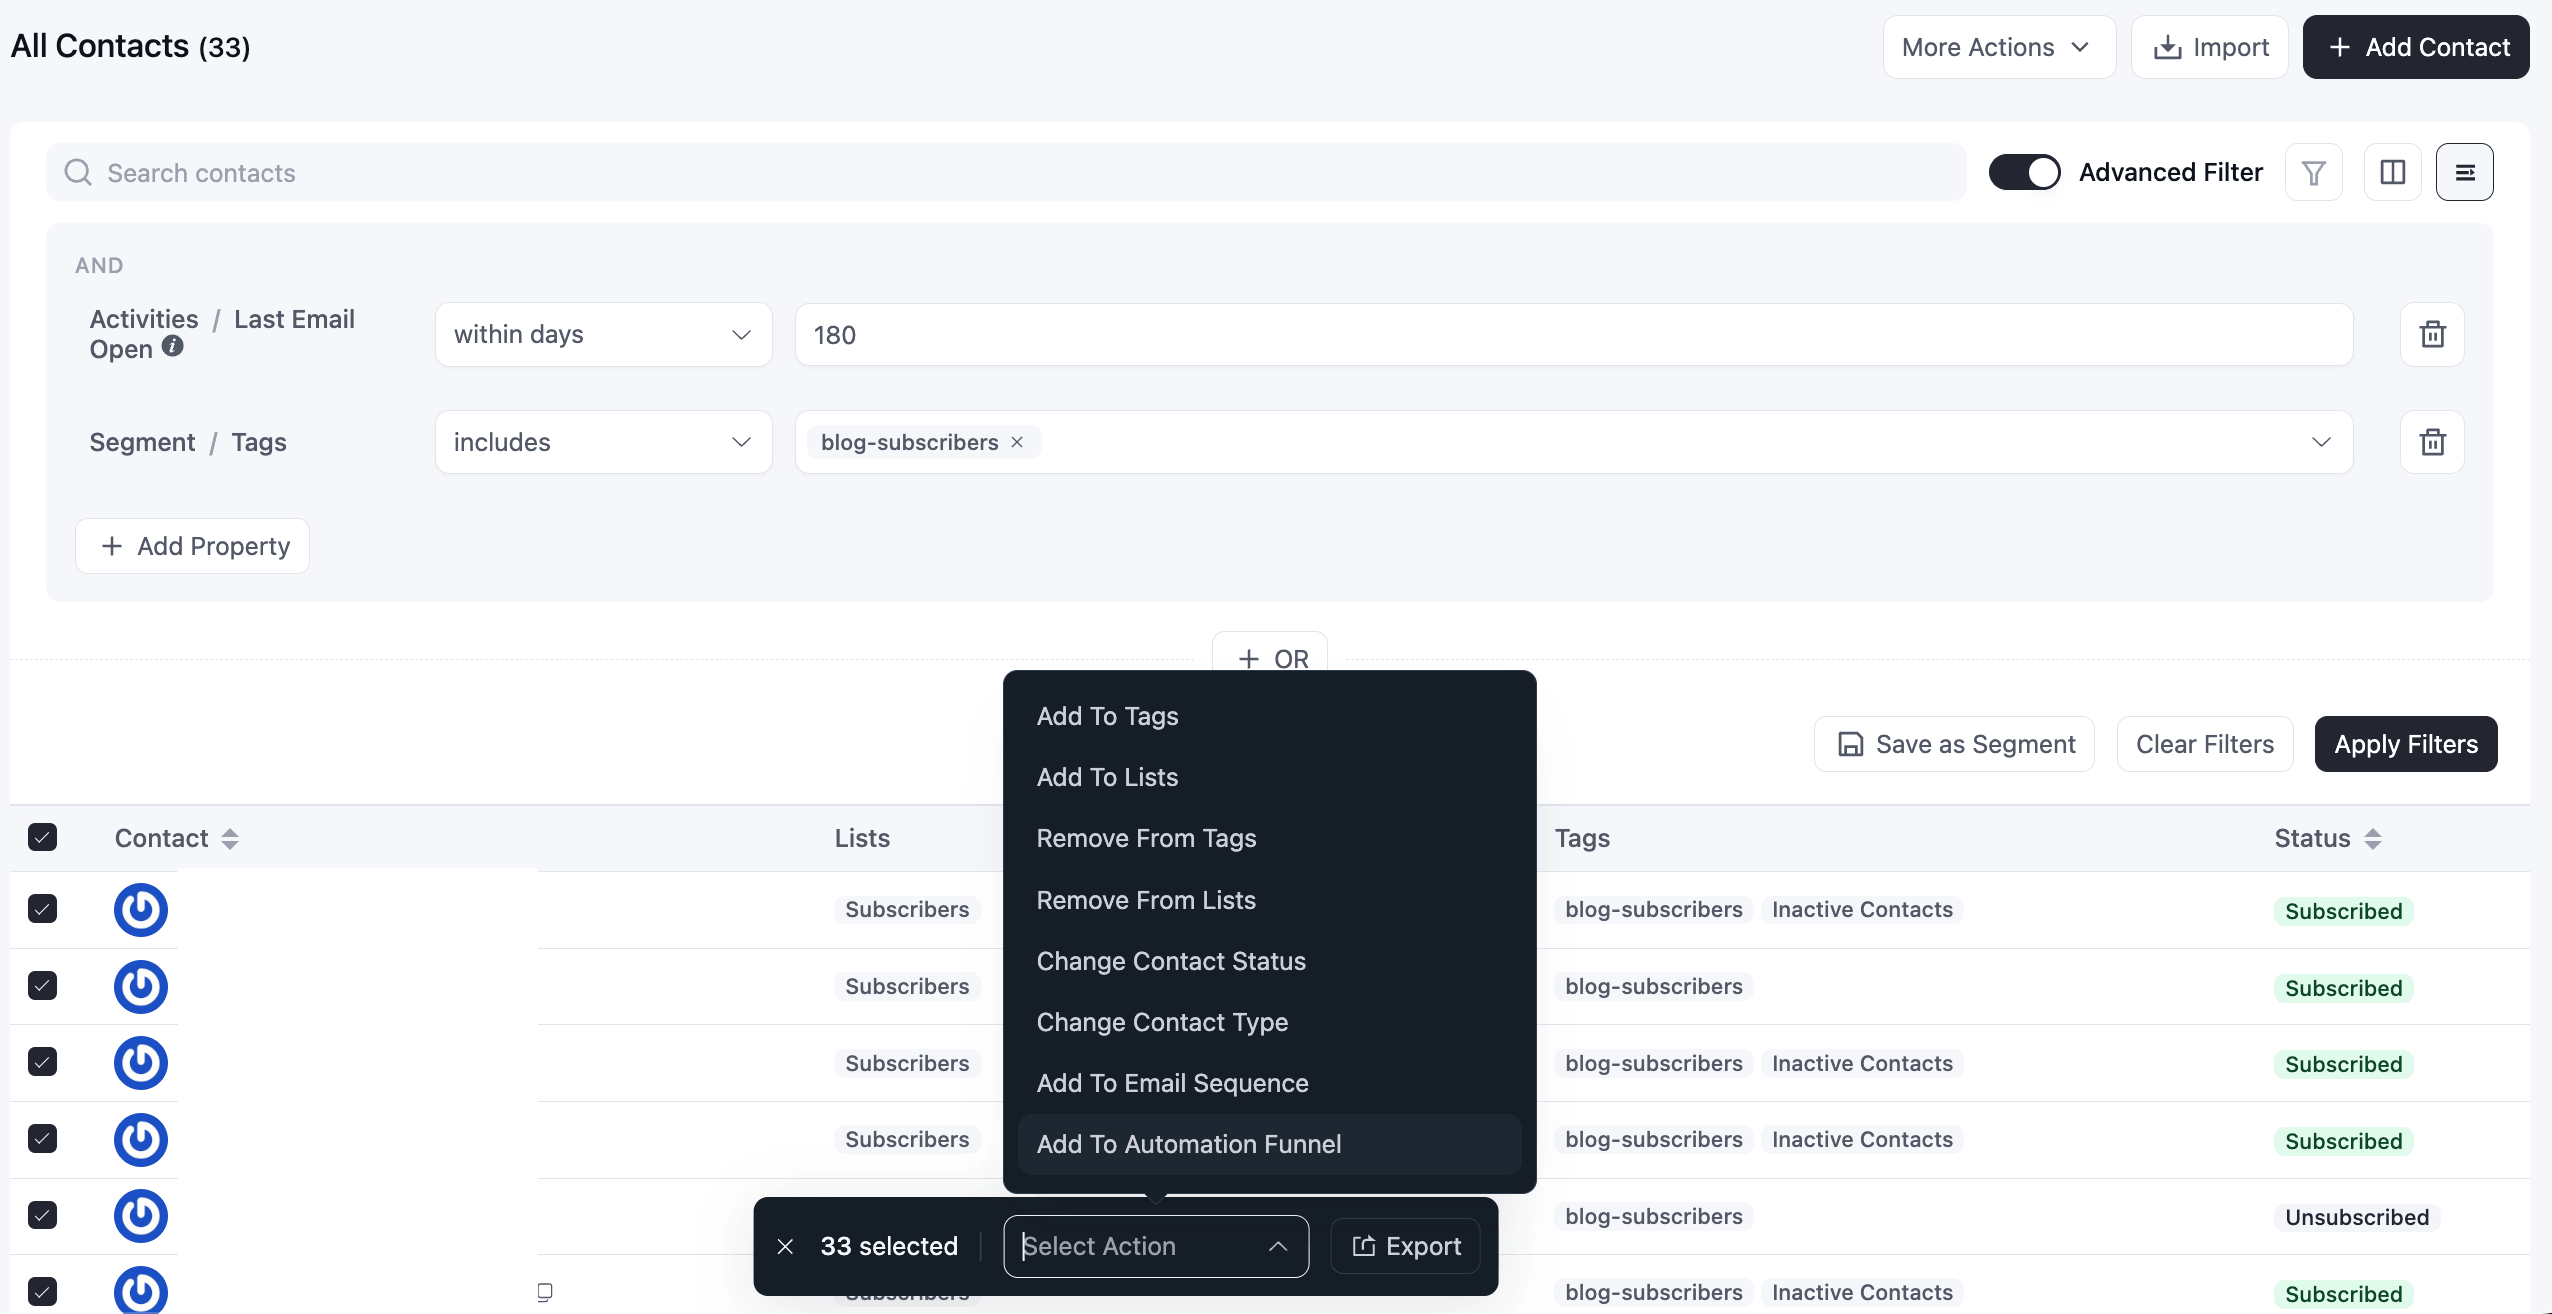Uncheck the last visible contact row checkbox
Viewport: 2552px width, 1314px height.
(42, 1291)
